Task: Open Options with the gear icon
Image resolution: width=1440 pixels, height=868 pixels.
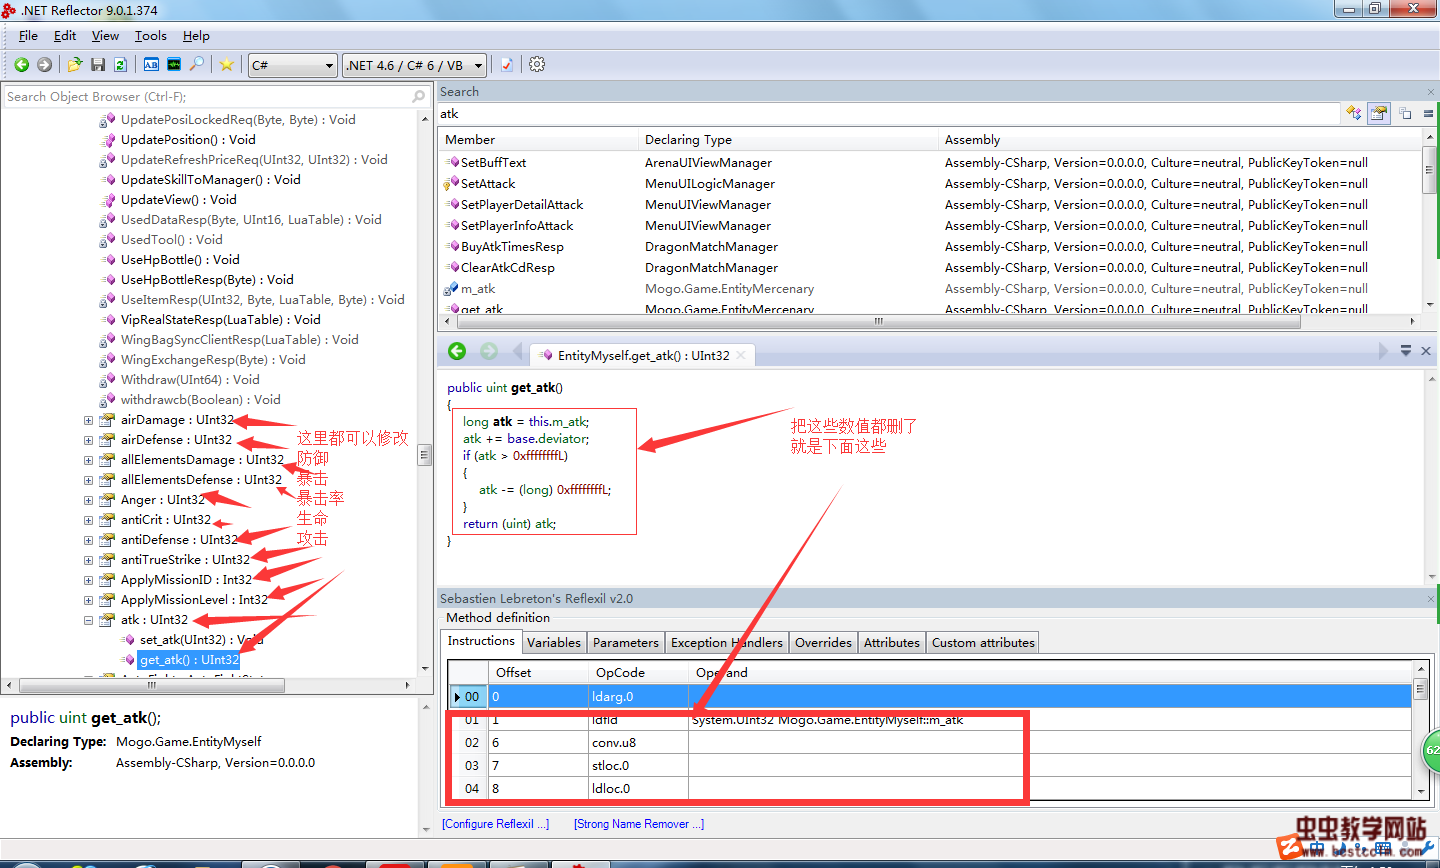Action: (x=537, y=65)
